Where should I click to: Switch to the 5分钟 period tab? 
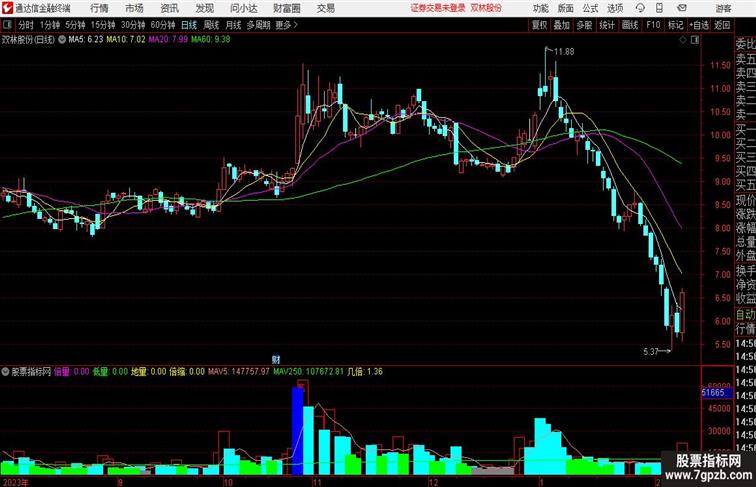pyautogui.click(x=75, y=25)
